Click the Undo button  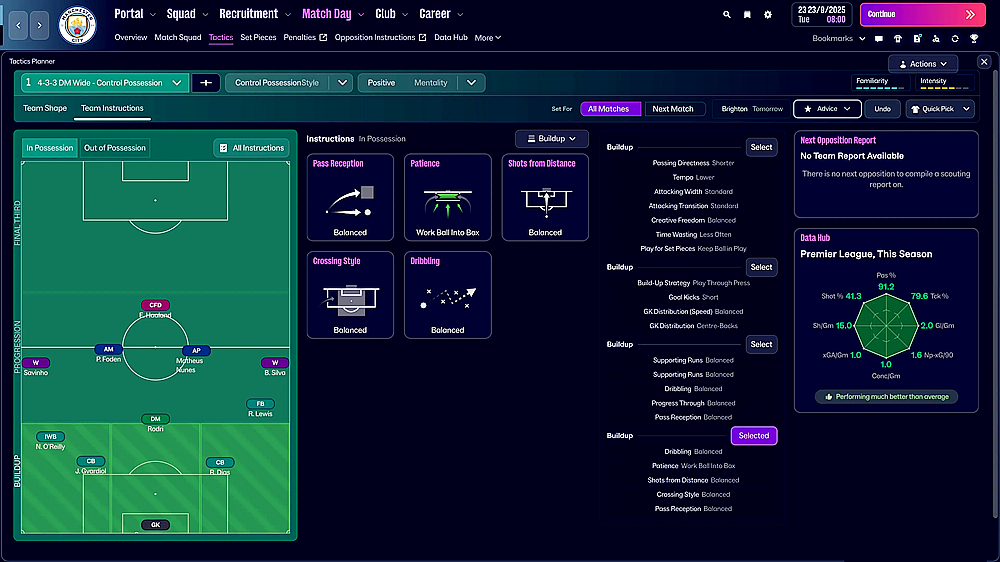pos(882,109)
